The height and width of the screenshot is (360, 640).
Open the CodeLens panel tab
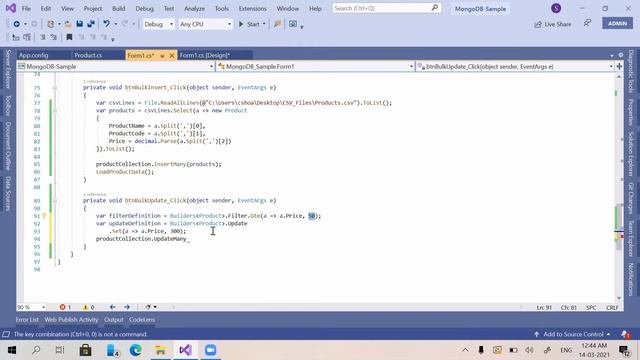(x=142, y=320)
